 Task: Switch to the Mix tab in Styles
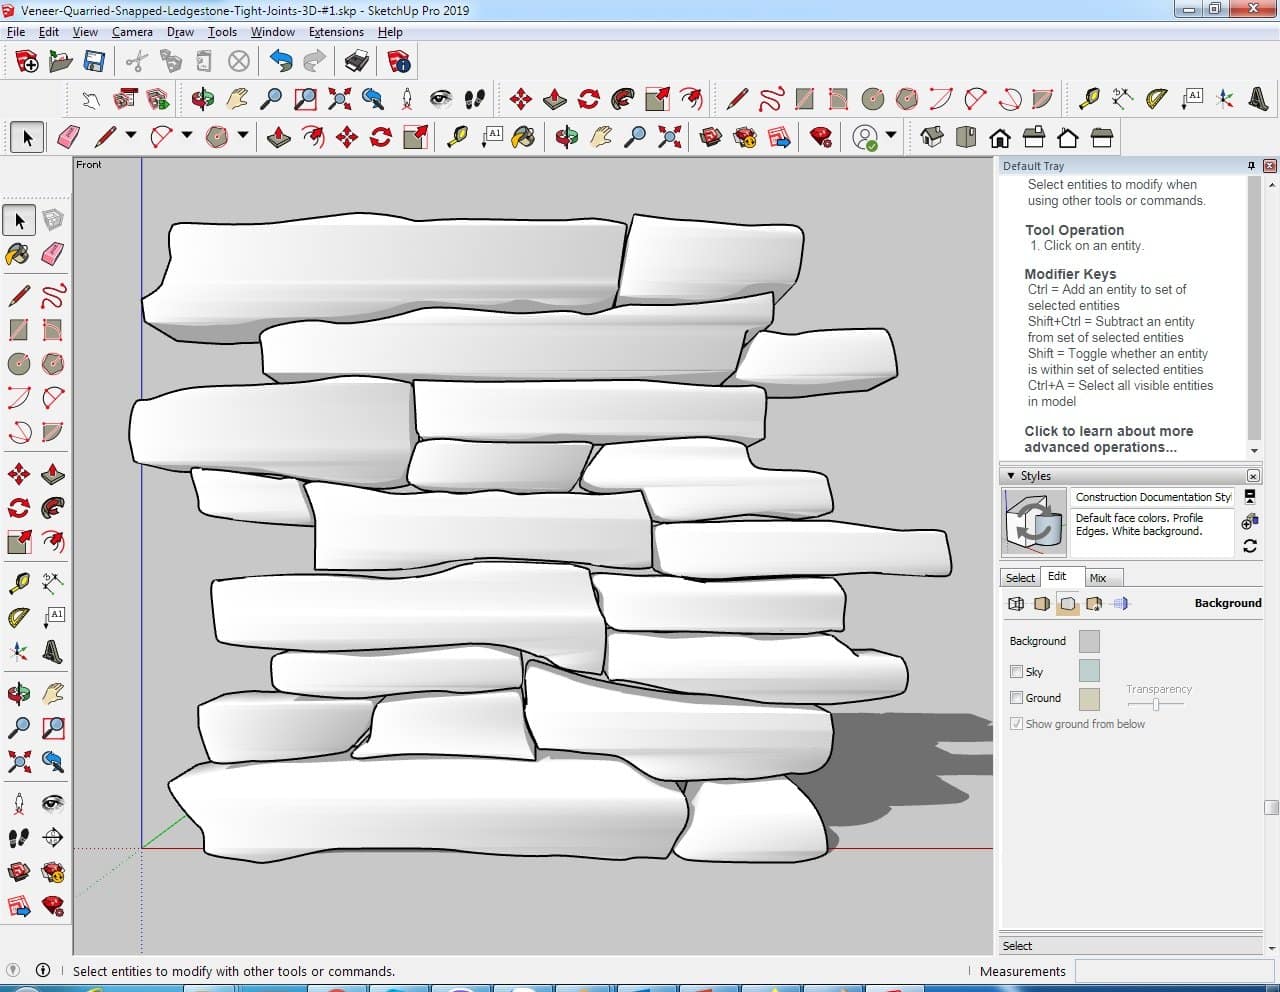tap(1097, 578)
